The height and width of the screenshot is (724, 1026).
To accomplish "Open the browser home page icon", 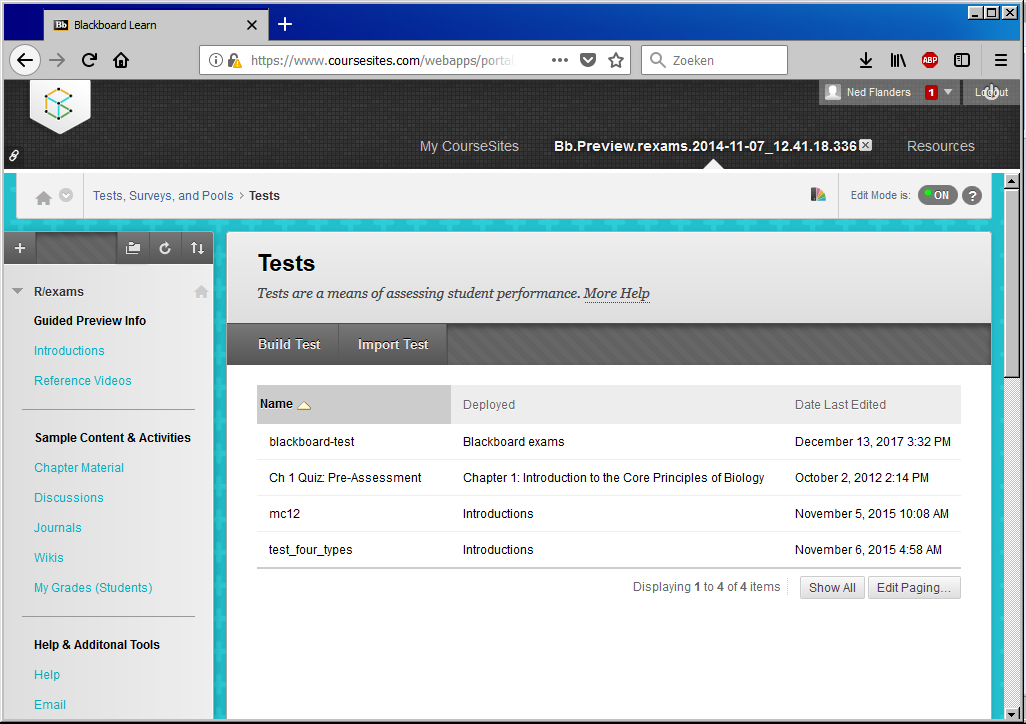I will pyautogui.click(x=121, y=60).
